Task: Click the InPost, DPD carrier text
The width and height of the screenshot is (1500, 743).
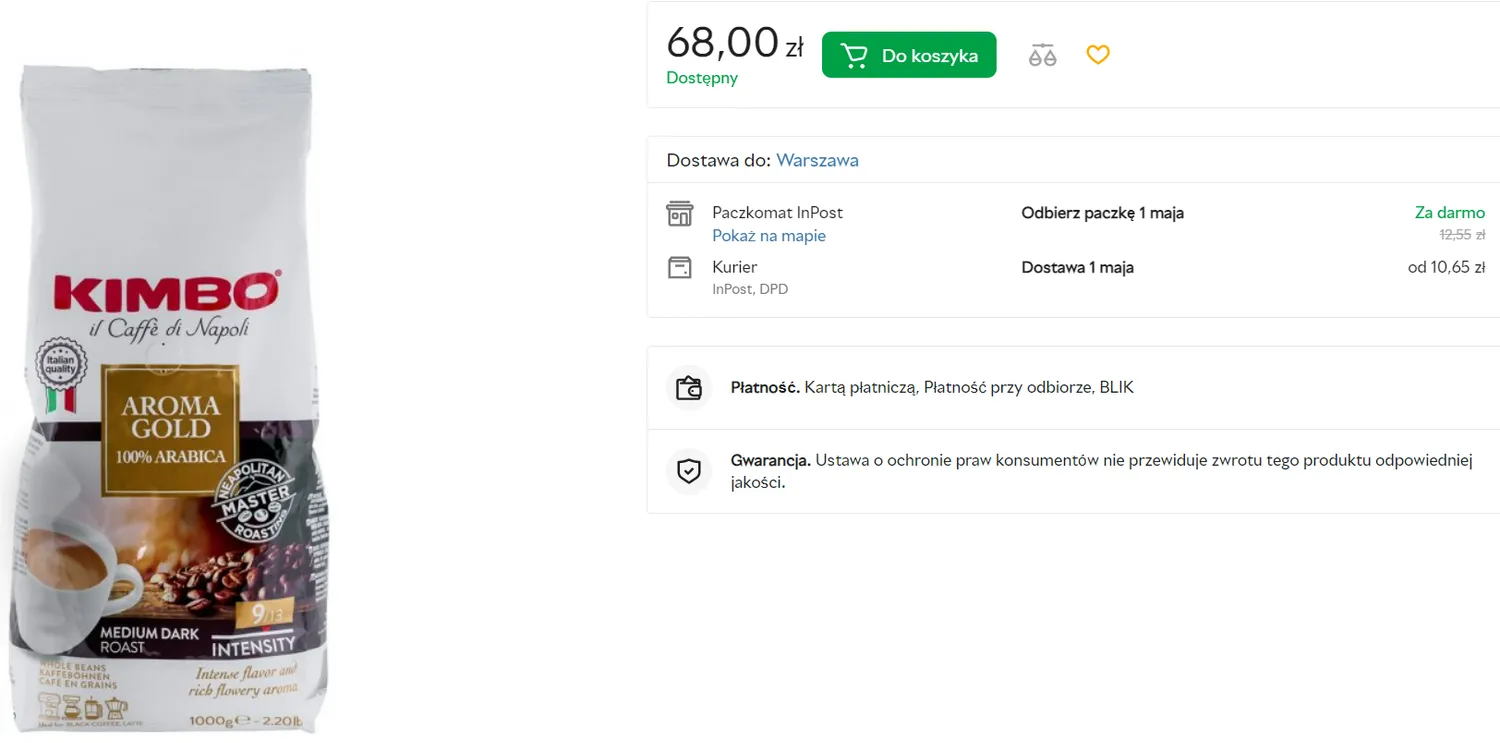Action: point(750,289)
